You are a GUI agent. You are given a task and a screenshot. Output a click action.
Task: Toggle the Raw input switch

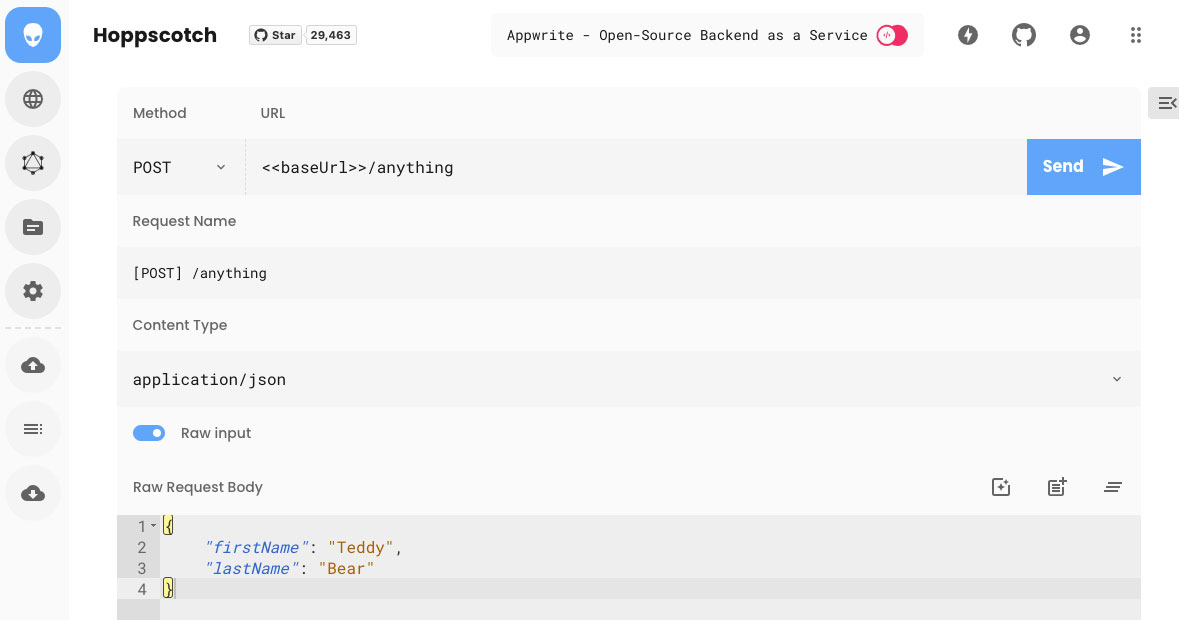coord(149,433)
